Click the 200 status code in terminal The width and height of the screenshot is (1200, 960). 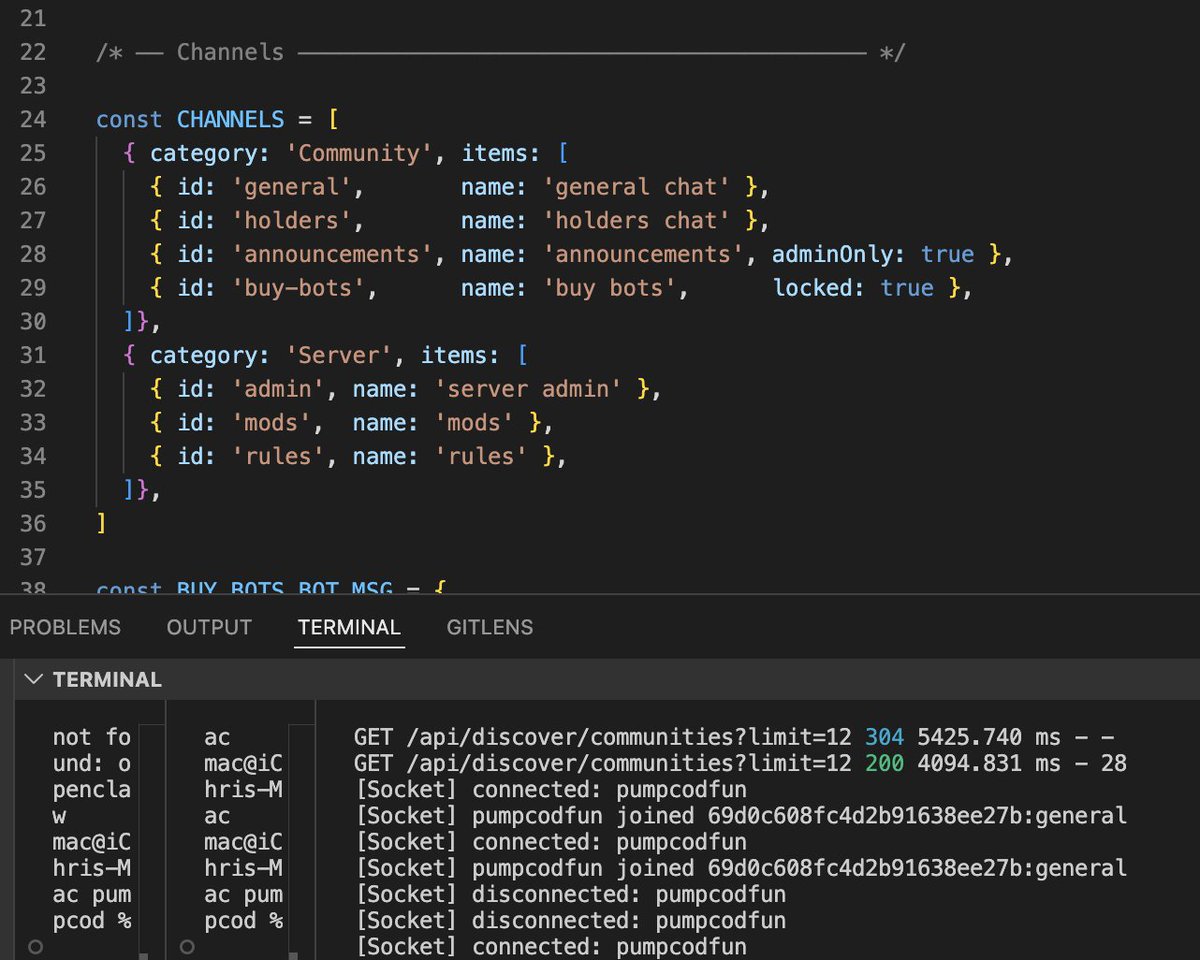pyautogui.click(x=884, y=763)
